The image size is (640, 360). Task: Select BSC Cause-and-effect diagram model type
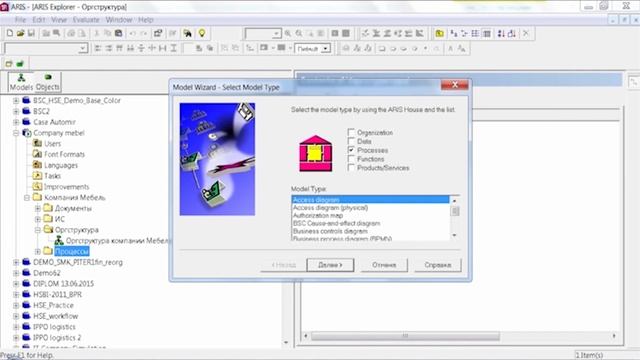[x=370, y=223]
